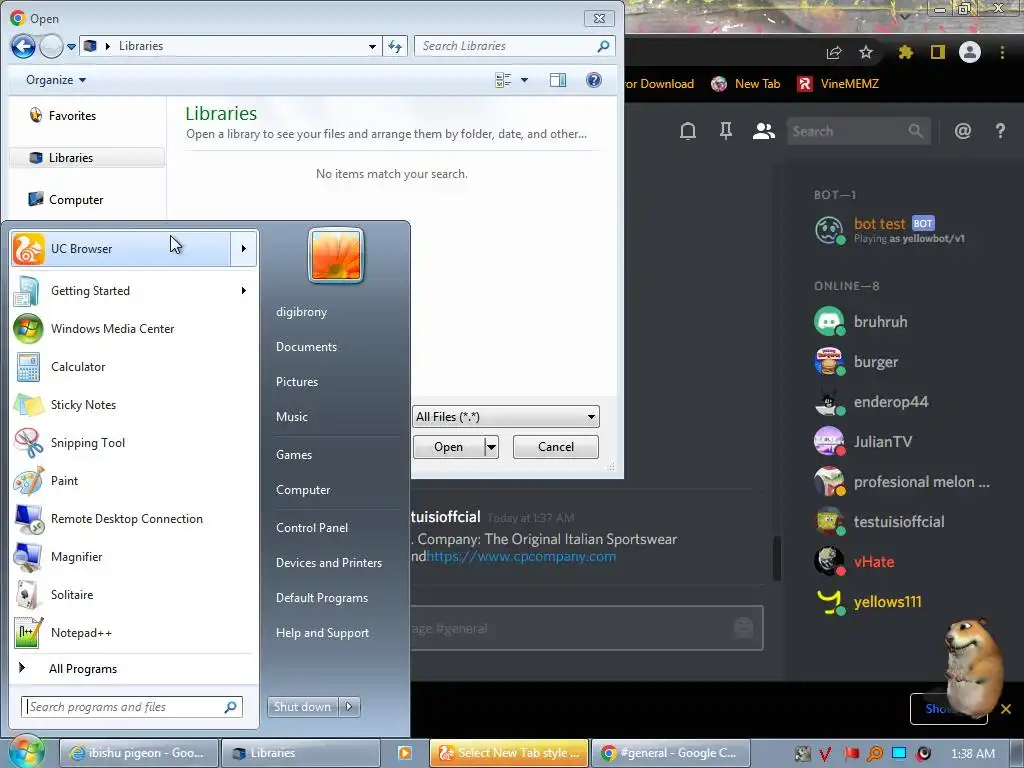Click the Favorites star icon

pos(36,116)
